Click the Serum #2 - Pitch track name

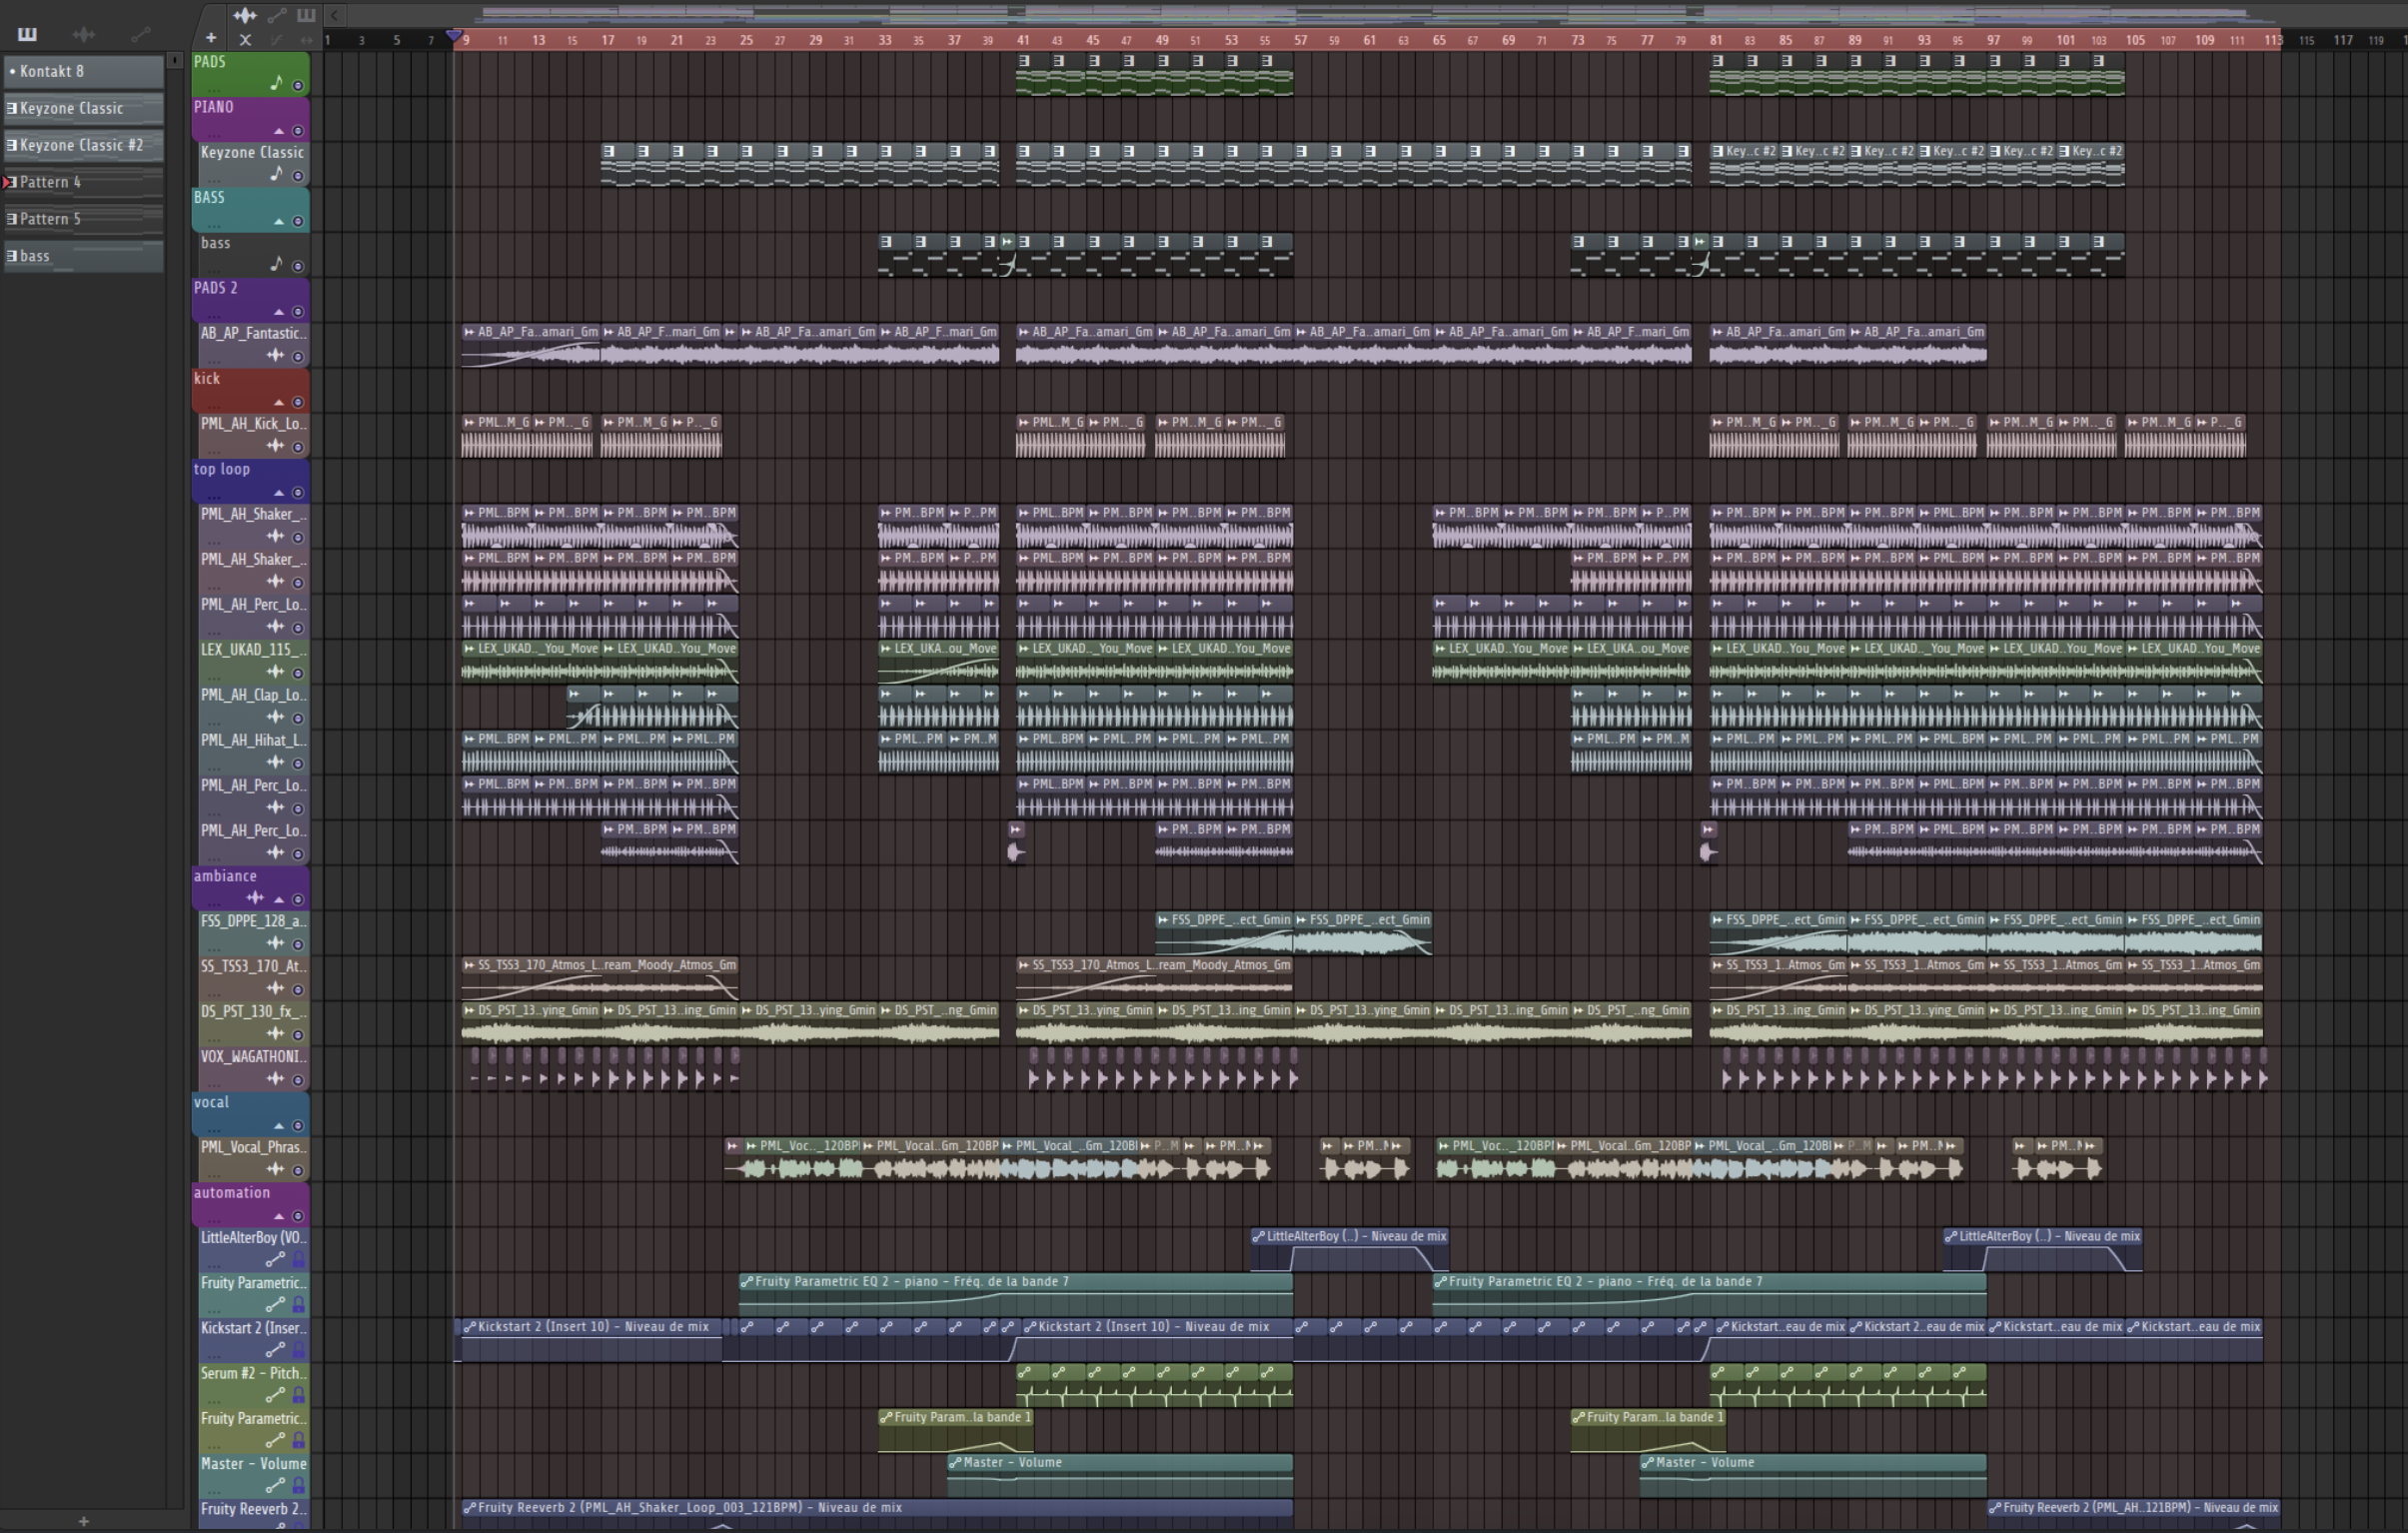pos(253,1373)
